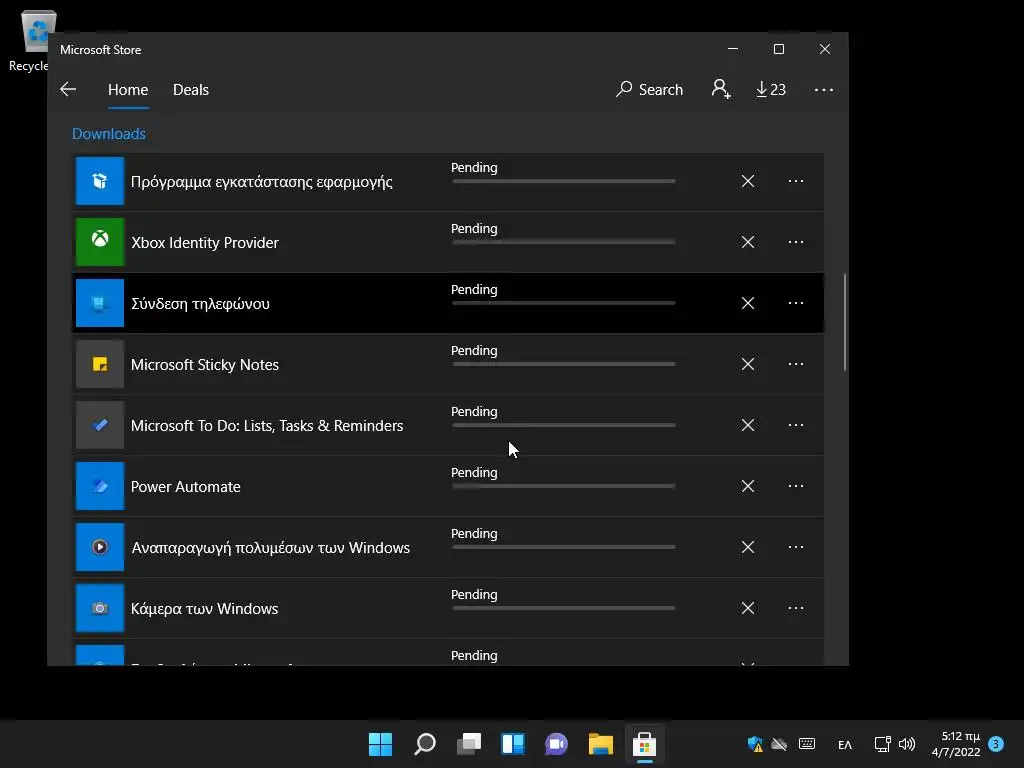Click the Κάμερα των Windows icon
Image resolution: width=1024 pixels, height=768 pixels.
100,608
